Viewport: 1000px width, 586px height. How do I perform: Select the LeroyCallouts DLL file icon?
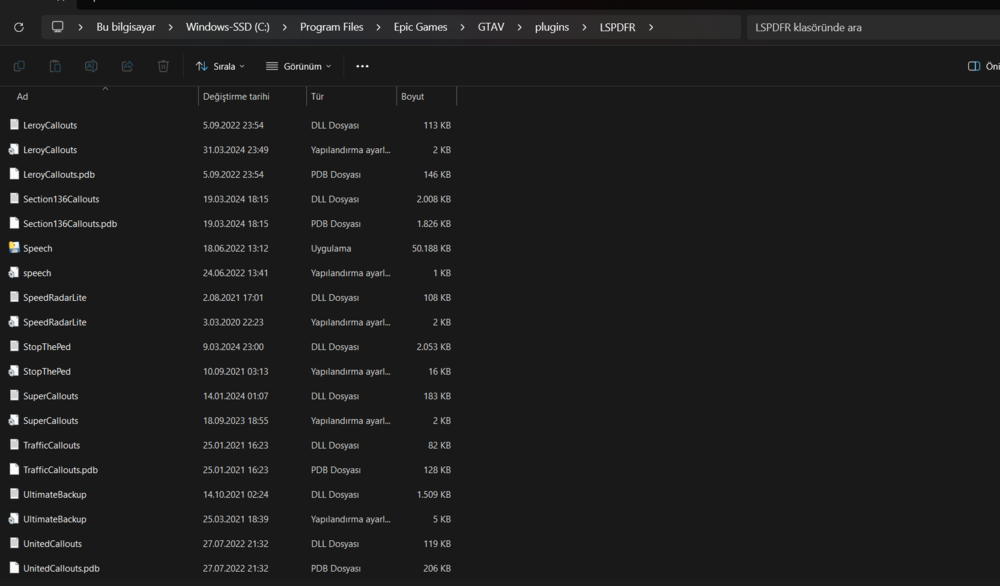coord(14,124)
